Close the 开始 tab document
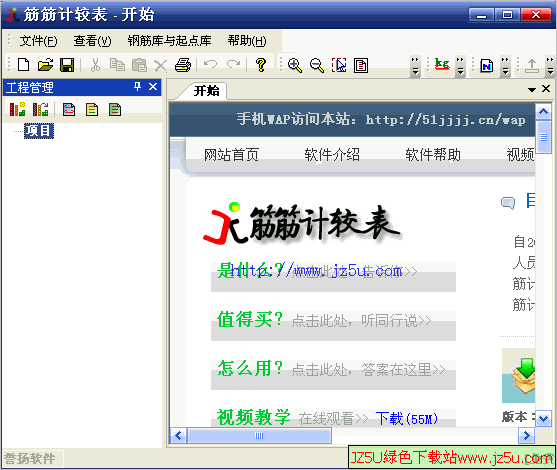 (x=546, y=88)
